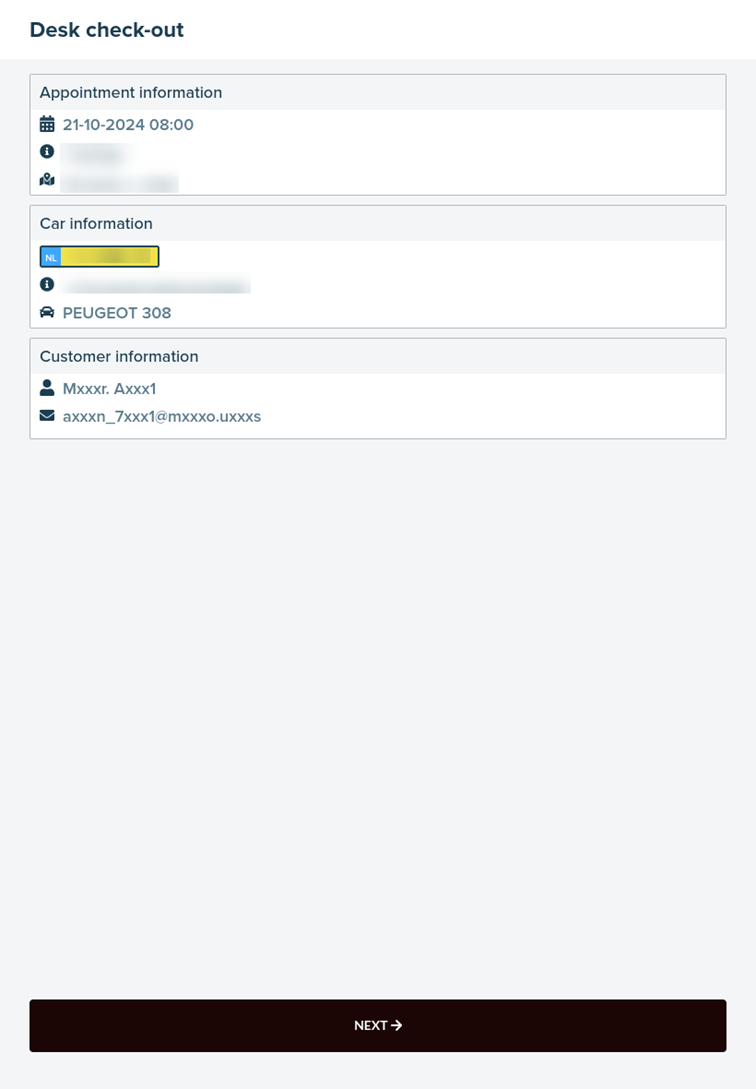Screen dimensions: 756x1089
Task: Click the car icon beside PEUGEOT 308
Action: tap(47, 313)
